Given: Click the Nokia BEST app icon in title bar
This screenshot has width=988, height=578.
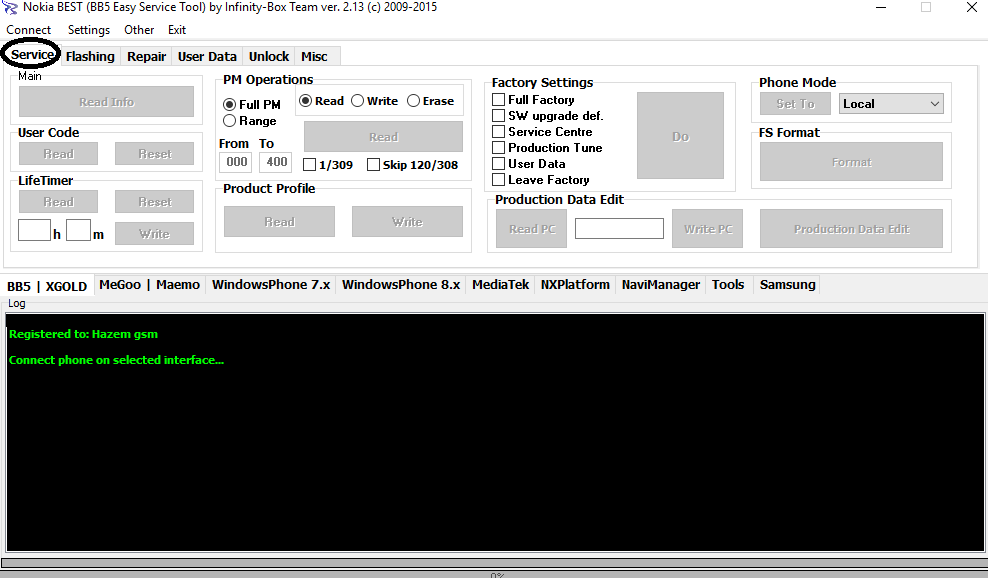Looking at the screenshot, I should (x=9, y=7).
